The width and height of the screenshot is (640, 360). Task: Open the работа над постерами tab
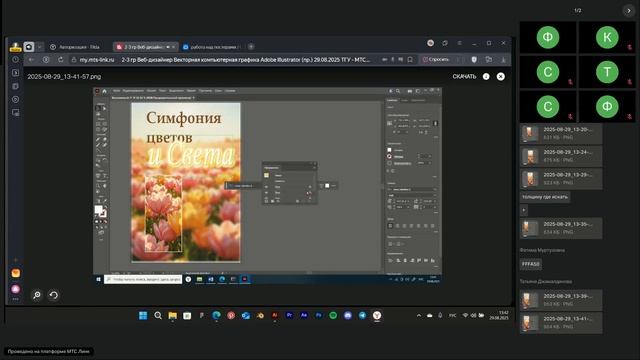212,47
